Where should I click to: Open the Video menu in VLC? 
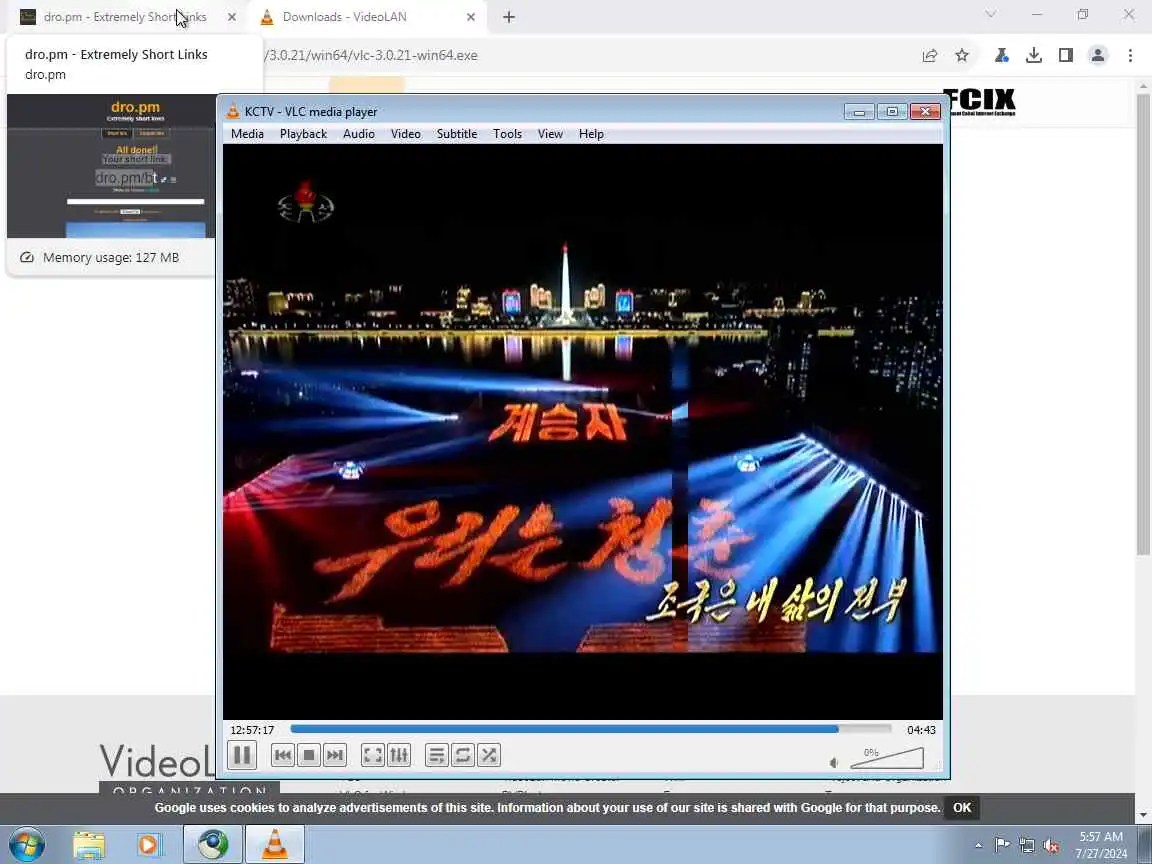(406, 134)
